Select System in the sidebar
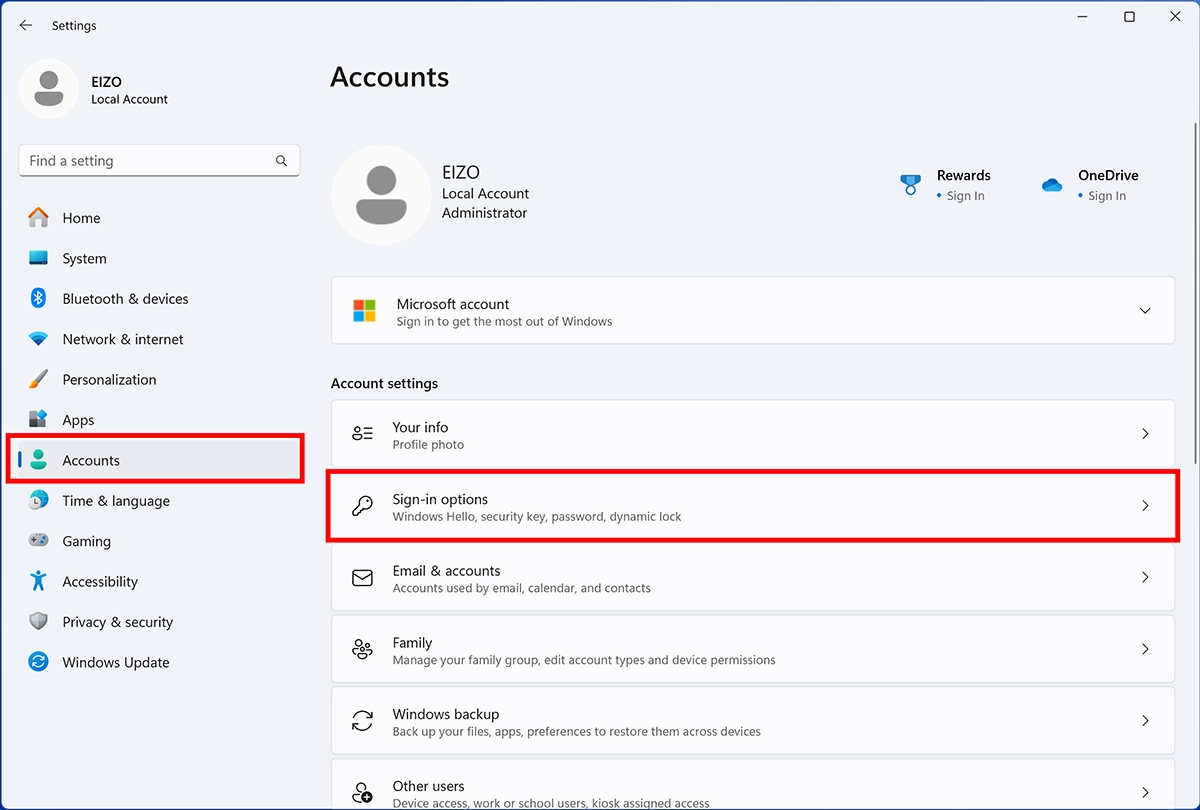Screen dimensions: 1200x810 click(159, 258)
